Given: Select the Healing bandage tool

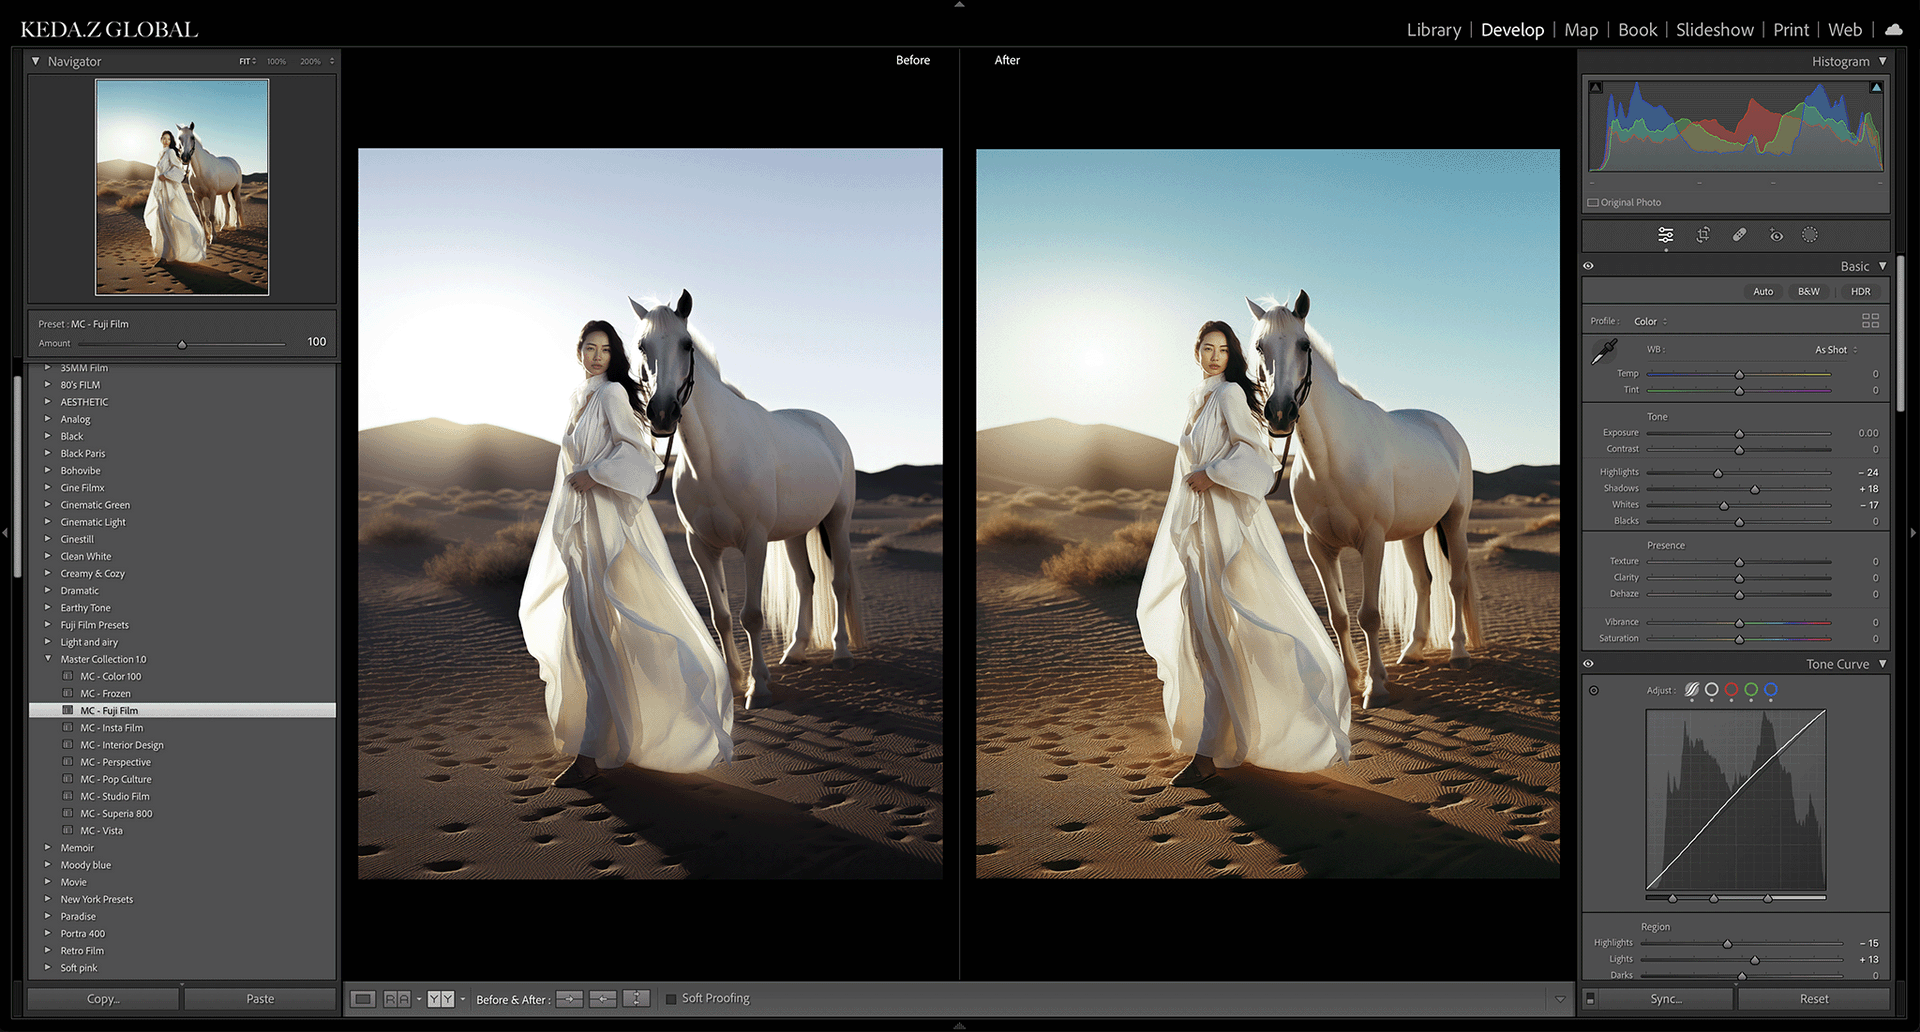Looking at the screenshot, I should click(x=1739, y=235).
